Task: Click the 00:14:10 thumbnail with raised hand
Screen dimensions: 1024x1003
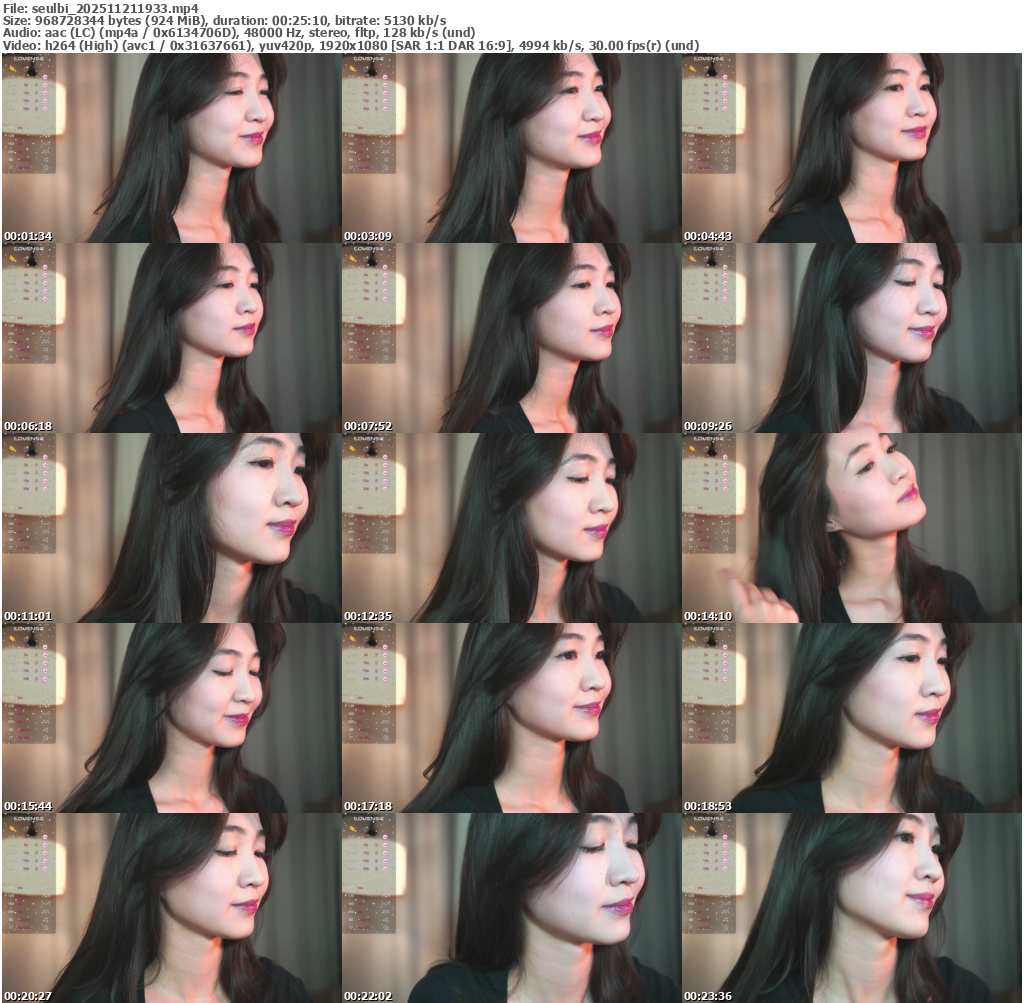Action: [x=851, y=528]
